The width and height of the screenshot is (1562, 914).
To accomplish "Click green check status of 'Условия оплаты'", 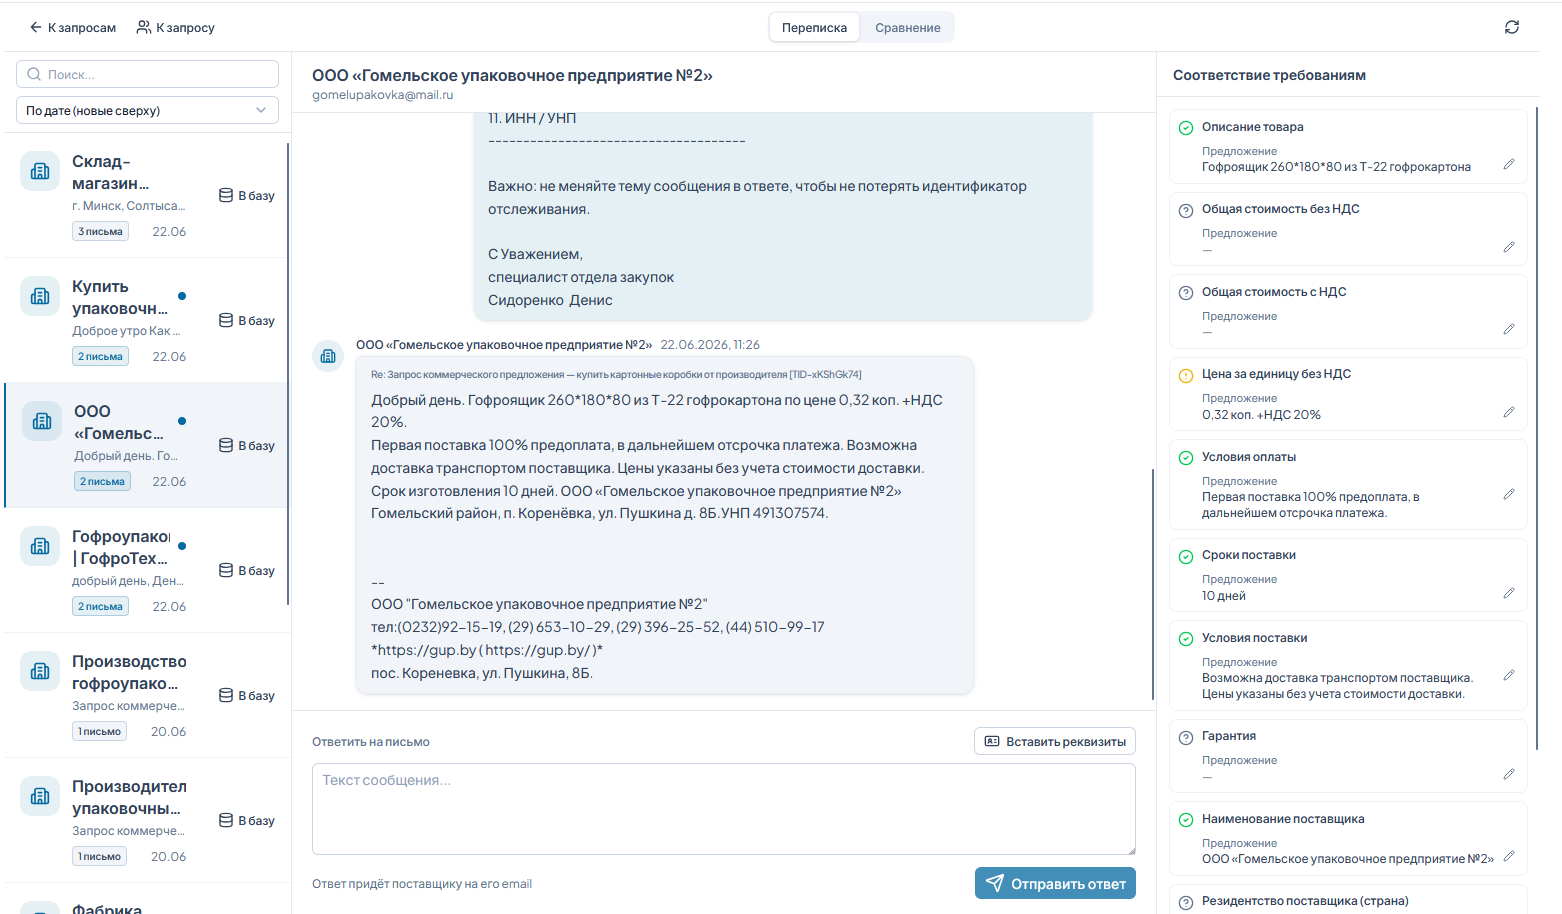I will point(1186,457).
